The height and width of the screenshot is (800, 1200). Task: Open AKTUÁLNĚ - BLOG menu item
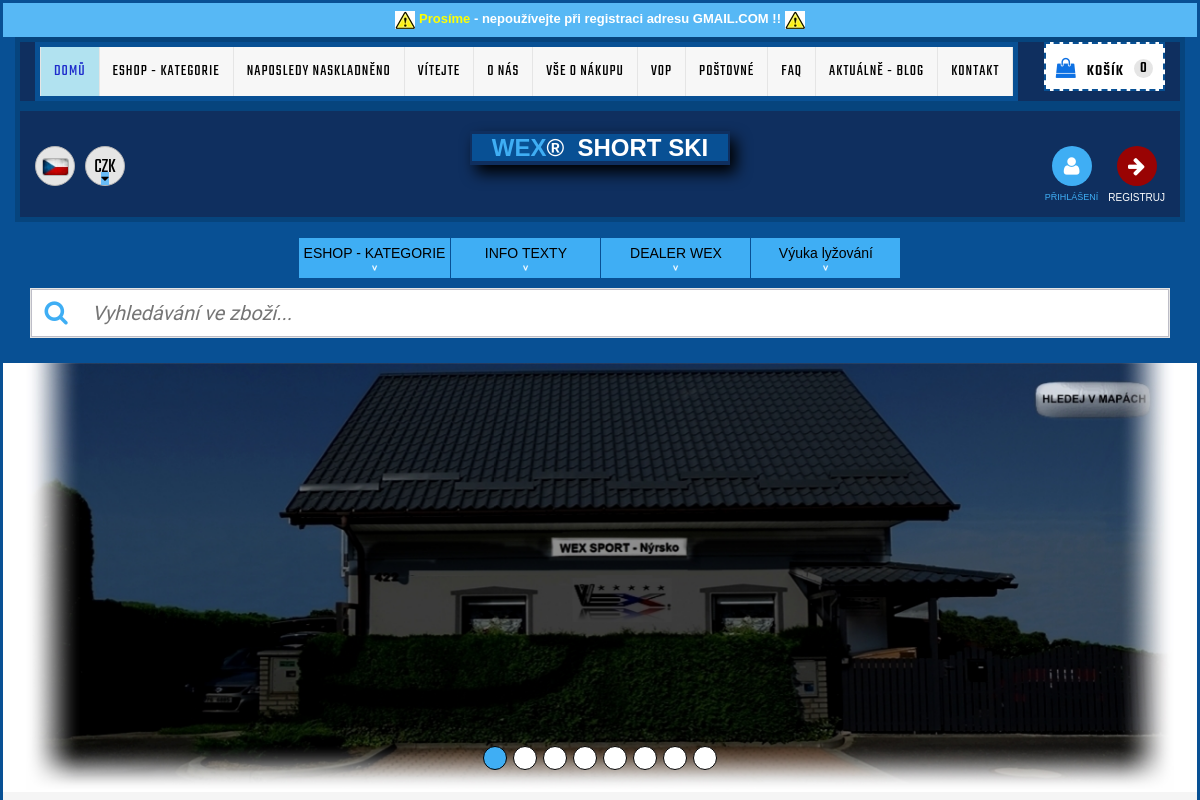click(x=877, y=71)
